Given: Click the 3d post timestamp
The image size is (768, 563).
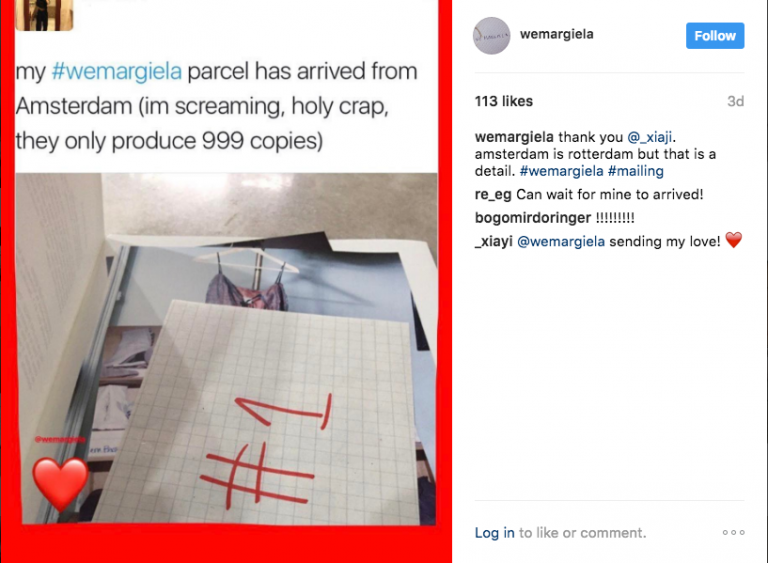Looking at the screenshot, I should pyautogui.click(x=735, y=101).
